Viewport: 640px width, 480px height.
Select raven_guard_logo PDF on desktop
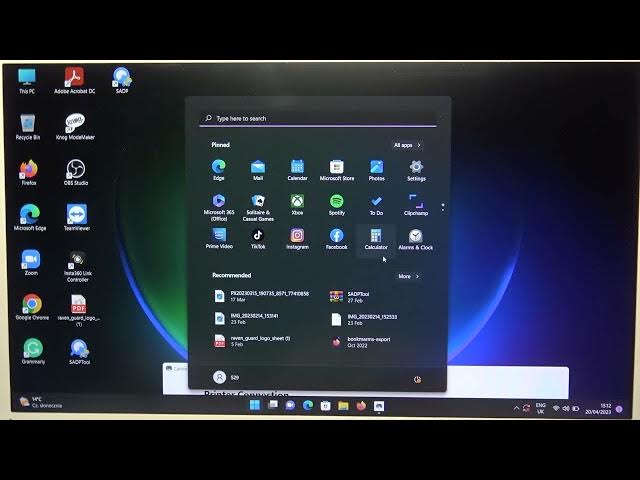click(79, 311)
